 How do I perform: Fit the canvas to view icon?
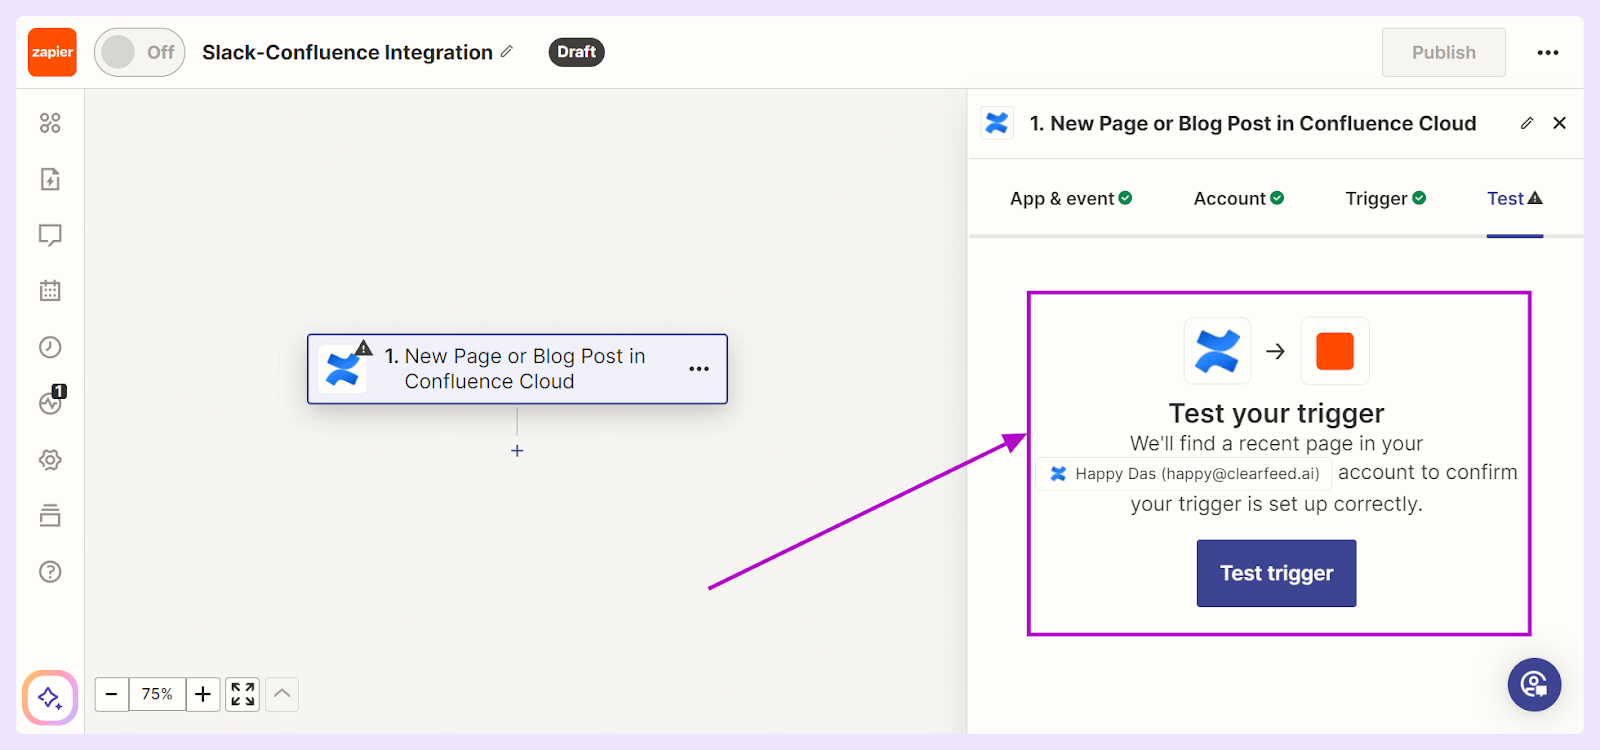click(x=243, y=694)
